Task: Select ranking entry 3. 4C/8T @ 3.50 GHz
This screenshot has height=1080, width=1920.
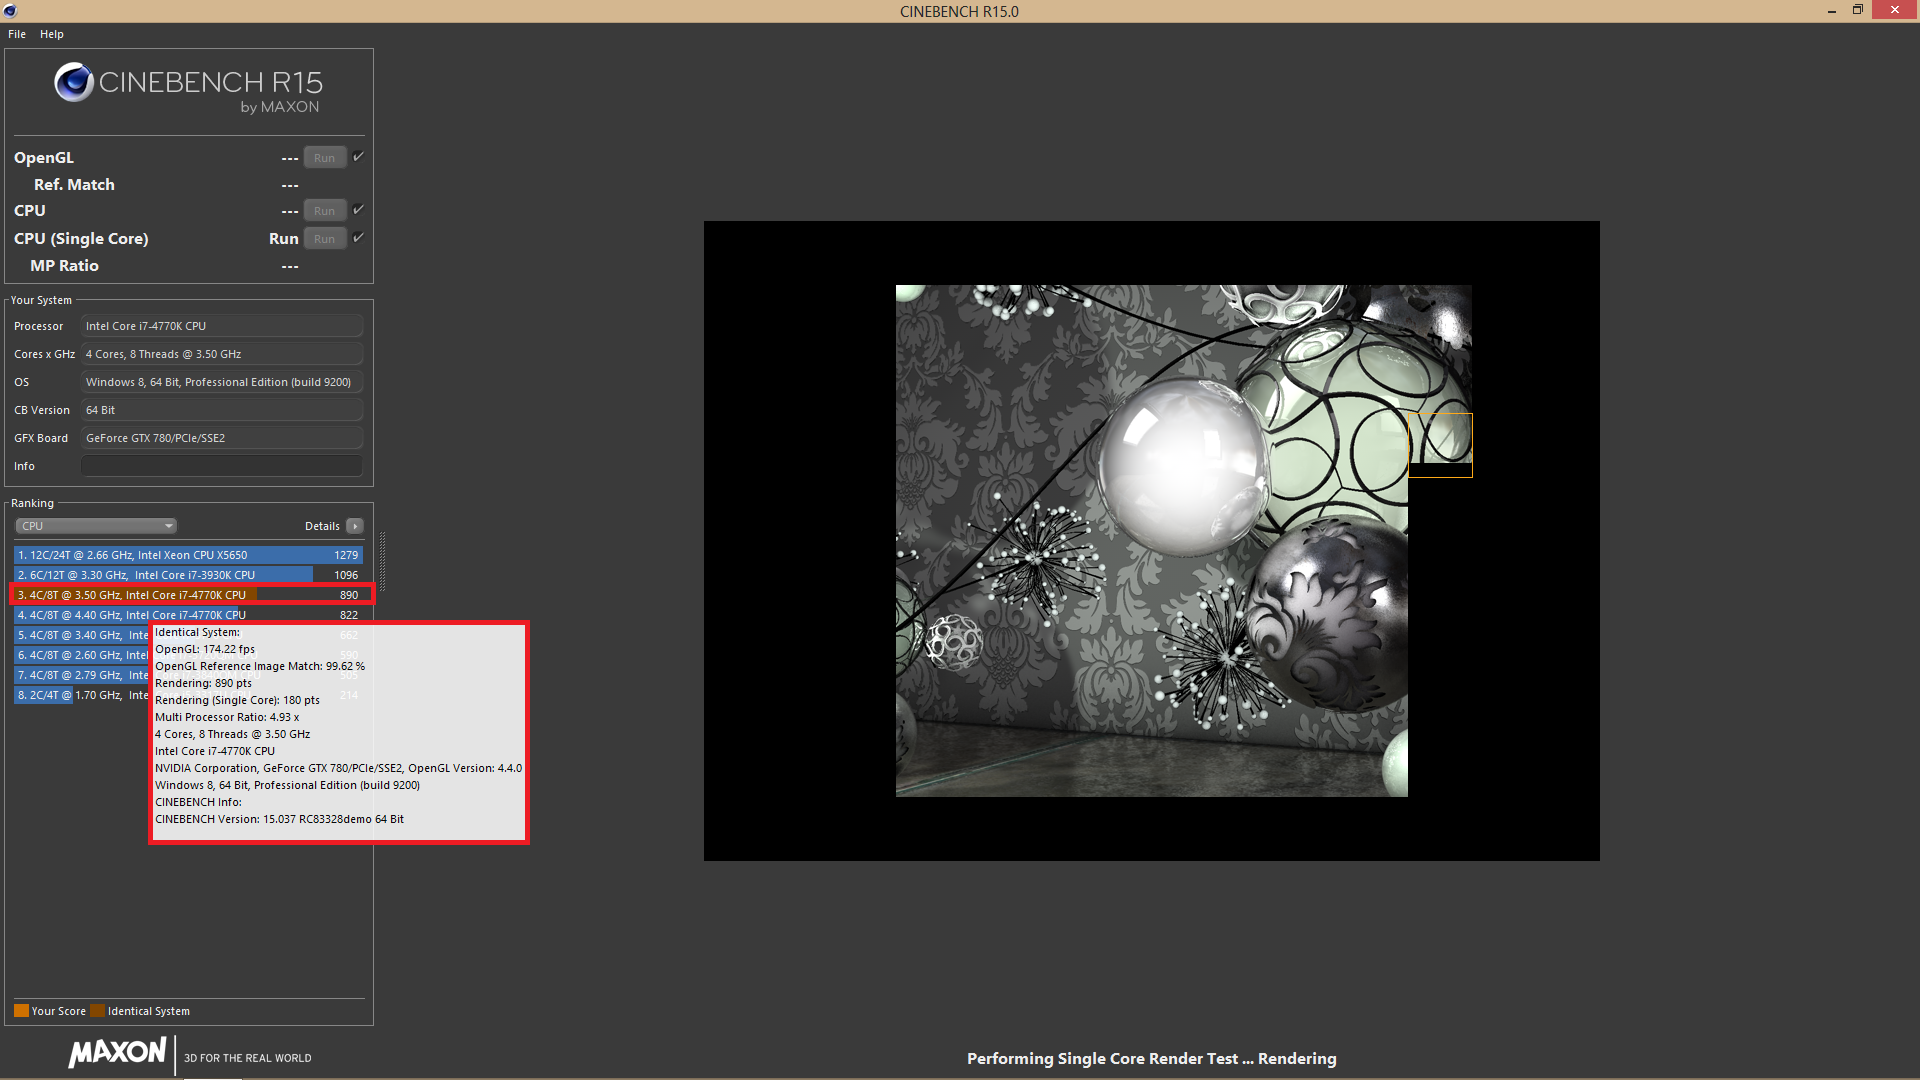Action: [188, 595]
